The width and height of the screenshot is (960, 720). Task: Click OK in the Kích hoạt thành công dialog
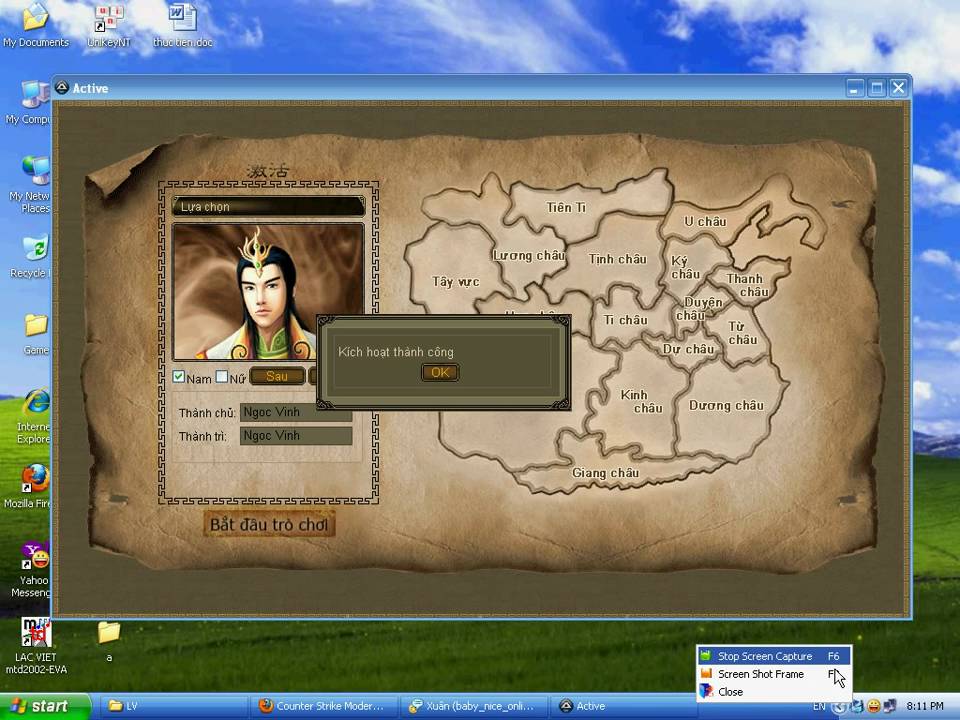[440, 372]
